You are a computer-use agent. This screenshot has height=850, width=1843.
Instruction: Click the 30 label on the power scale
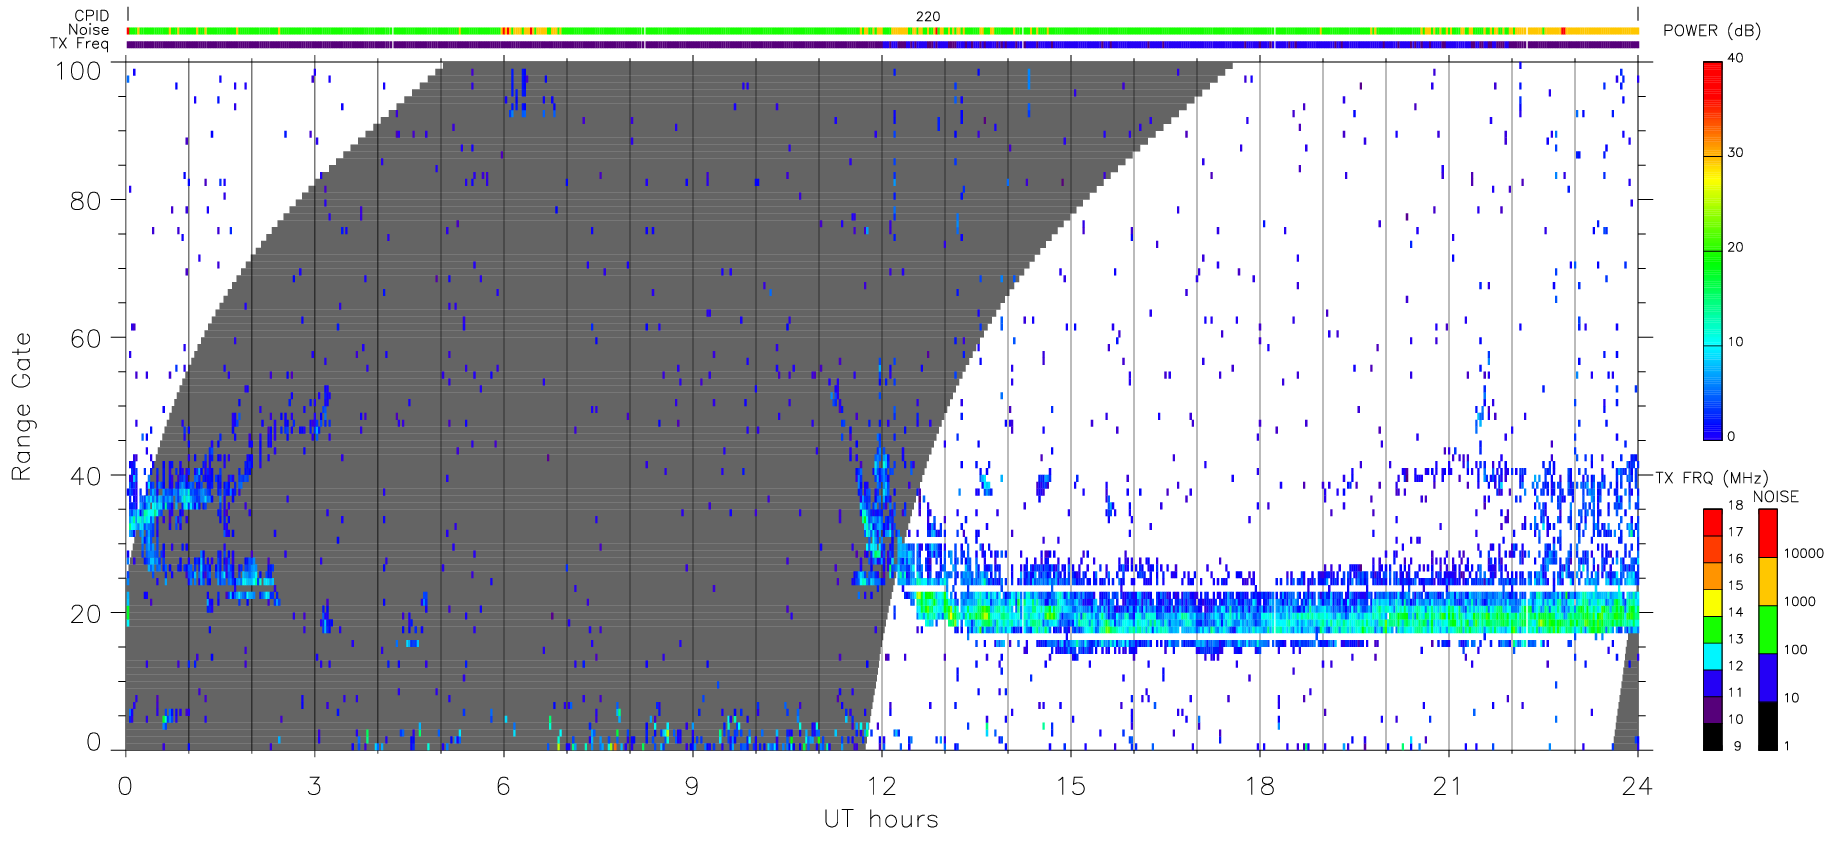[1735, 153]
